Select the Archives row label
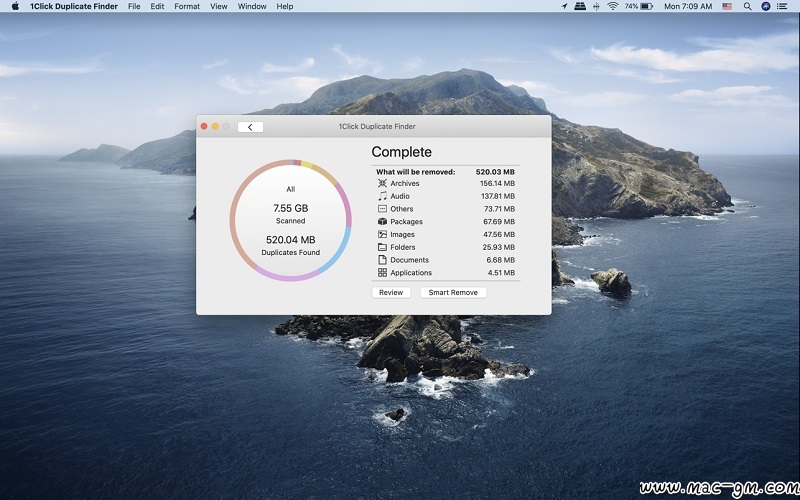This screenshot has height=500, width=800. point(405,183)
